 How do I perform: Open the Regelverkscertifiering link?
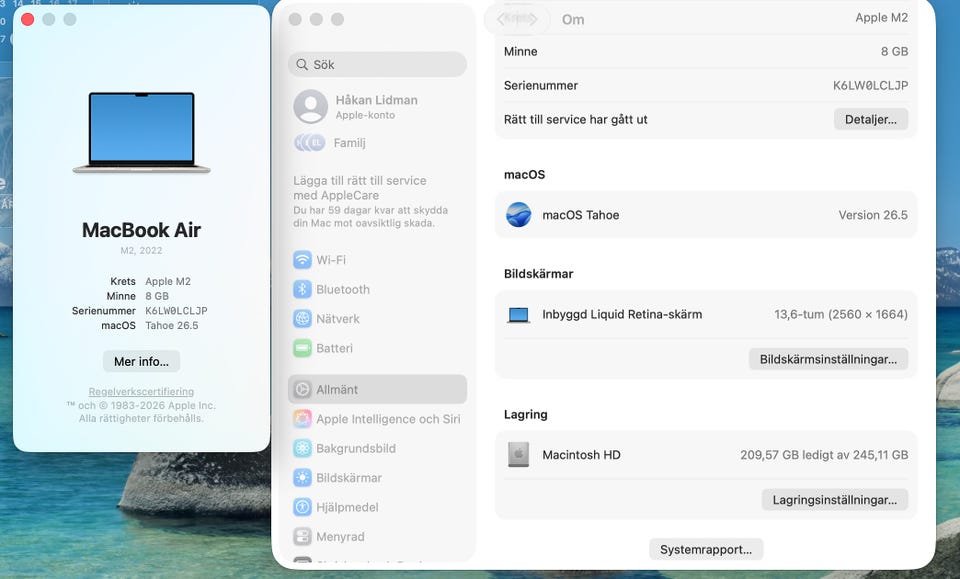pyautogui.click(x=141, y=392)
